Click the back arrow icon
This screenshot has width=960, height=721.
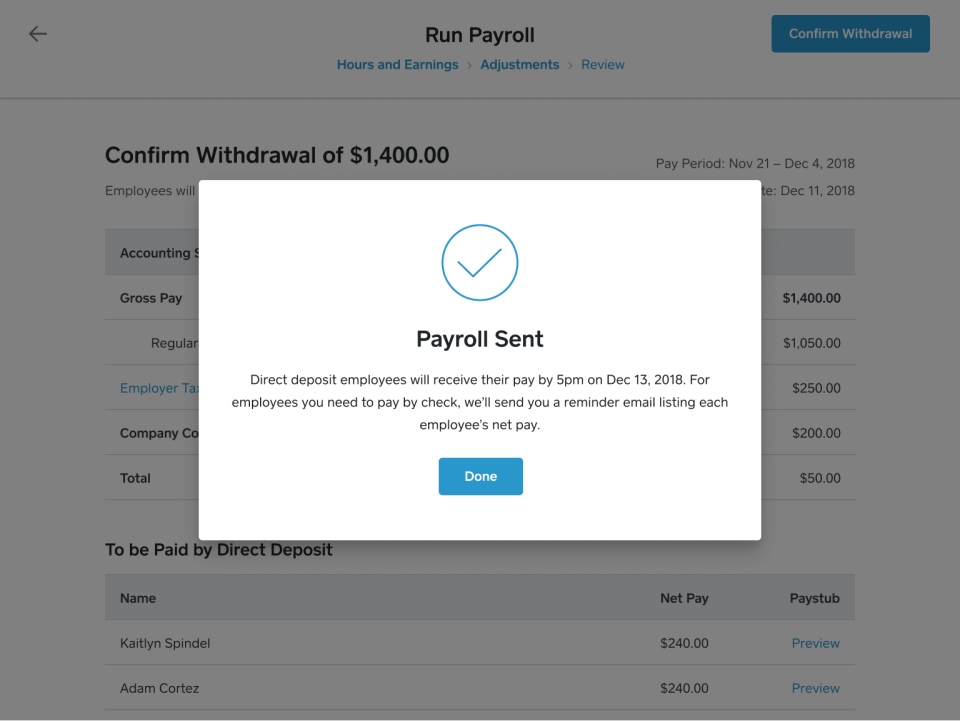coord(37,33)
